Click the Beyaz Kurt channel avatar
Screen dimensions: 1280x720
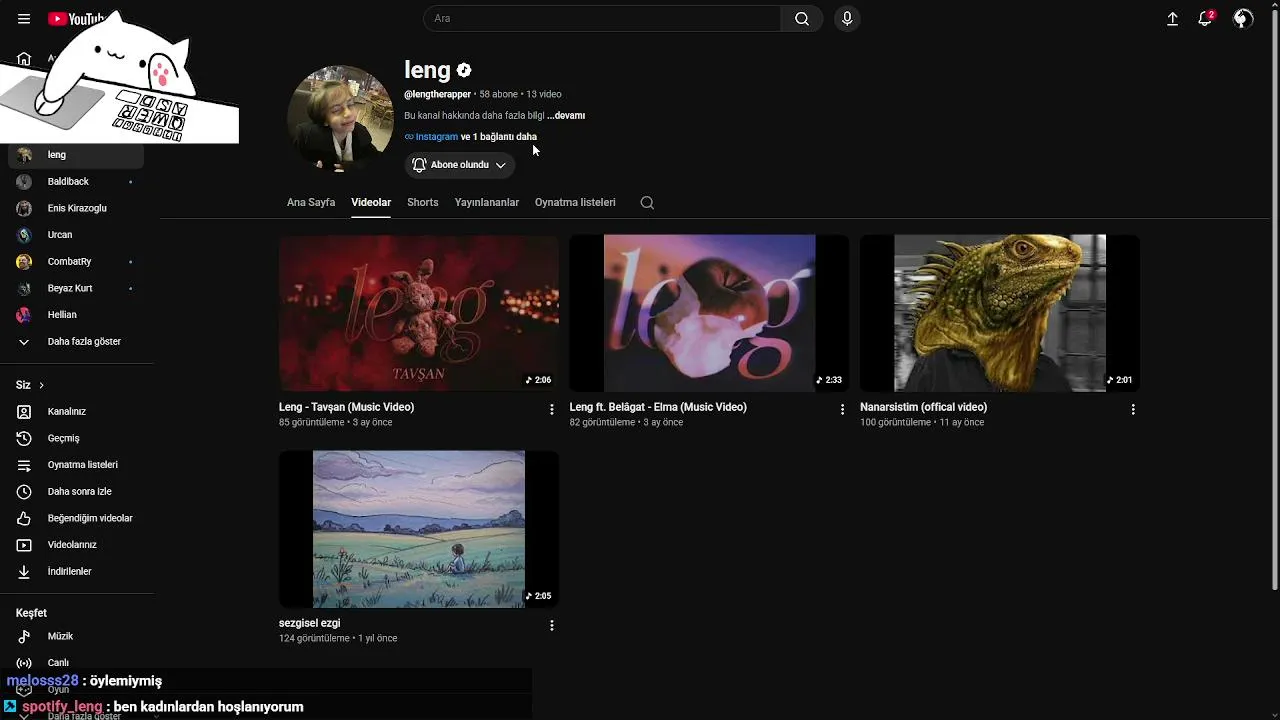[x=24, y=288]
